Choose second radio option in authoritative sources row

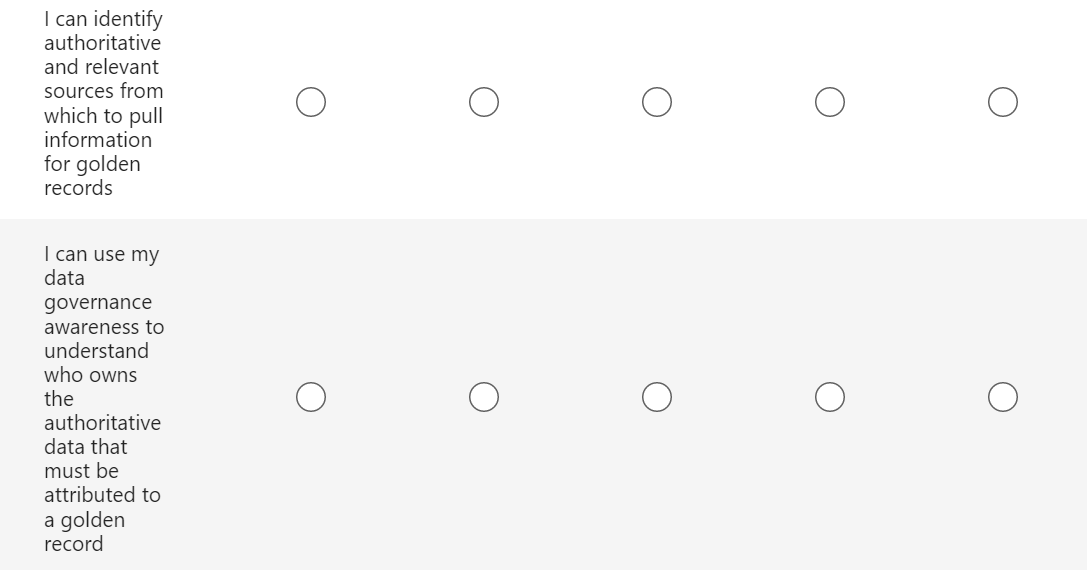tap(484, 102)
